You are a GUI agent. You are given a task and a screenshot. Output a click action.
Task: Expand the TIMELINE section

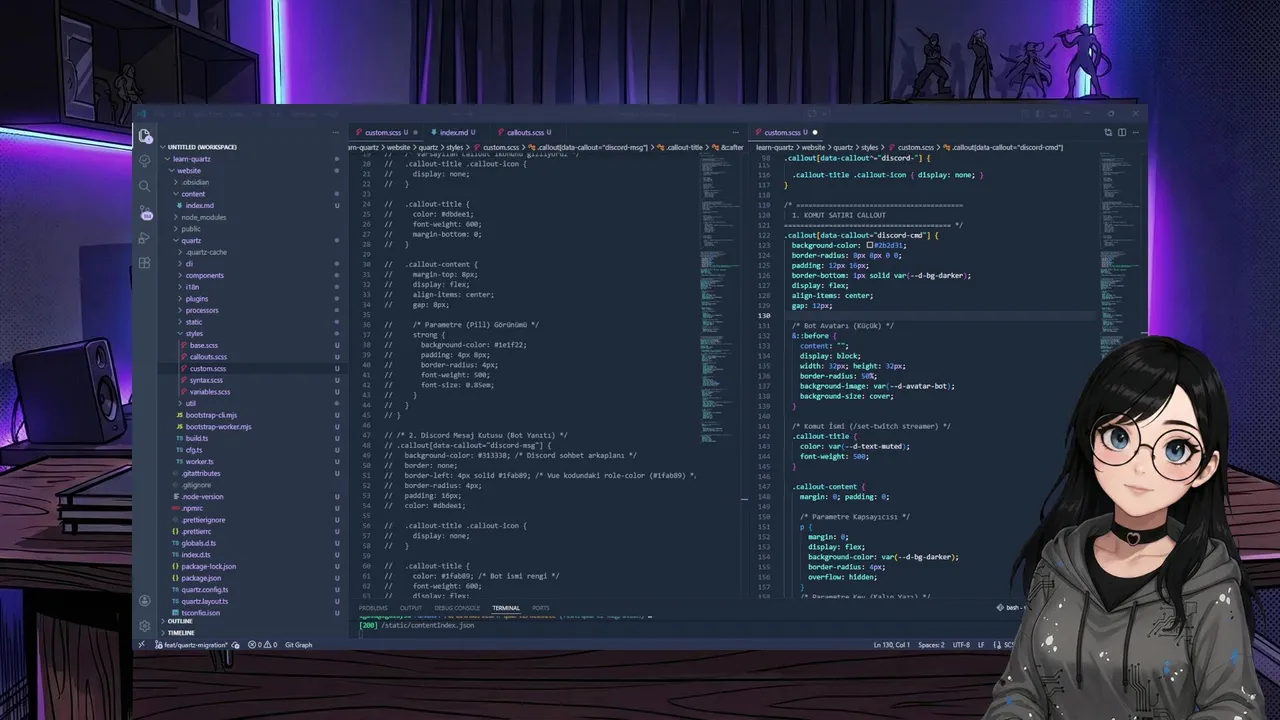click(x=181, y=633)
